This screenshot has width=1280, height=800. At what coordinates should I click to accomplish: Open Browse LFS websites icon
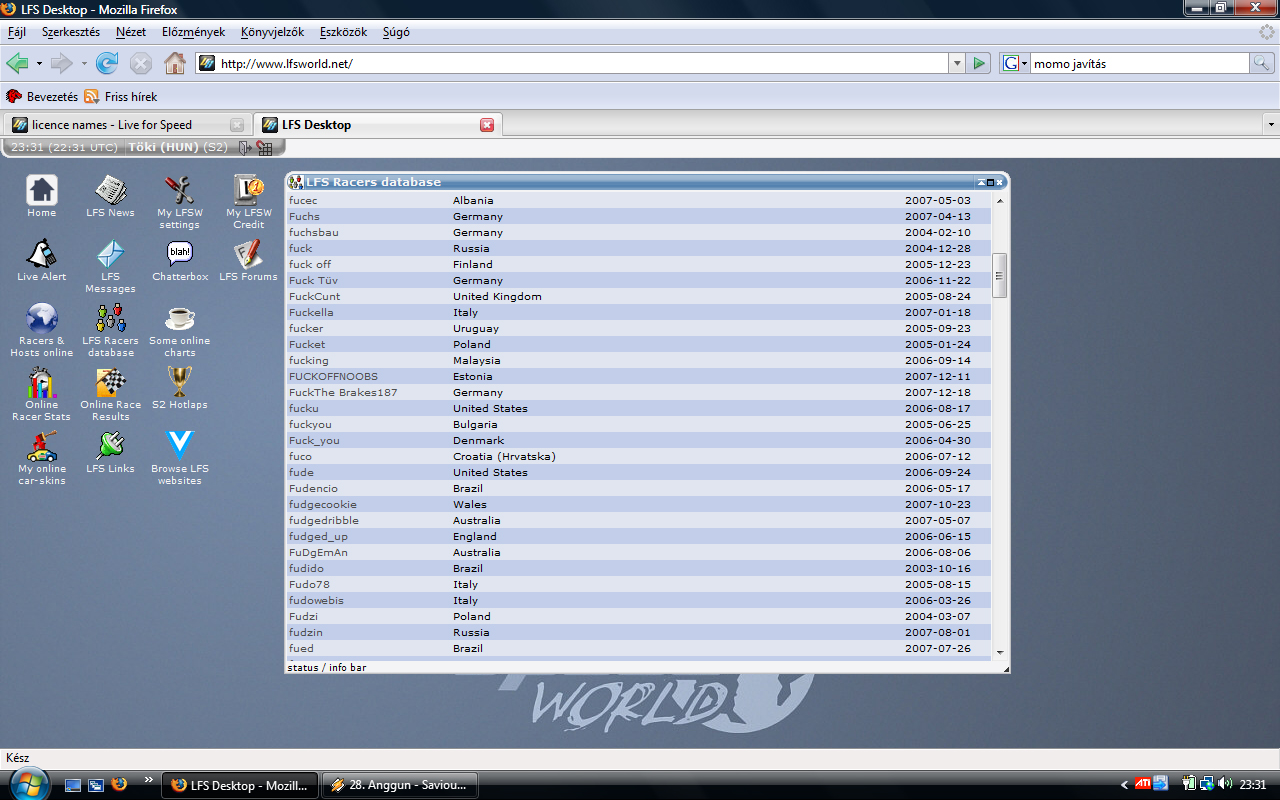tap(180, 457)
